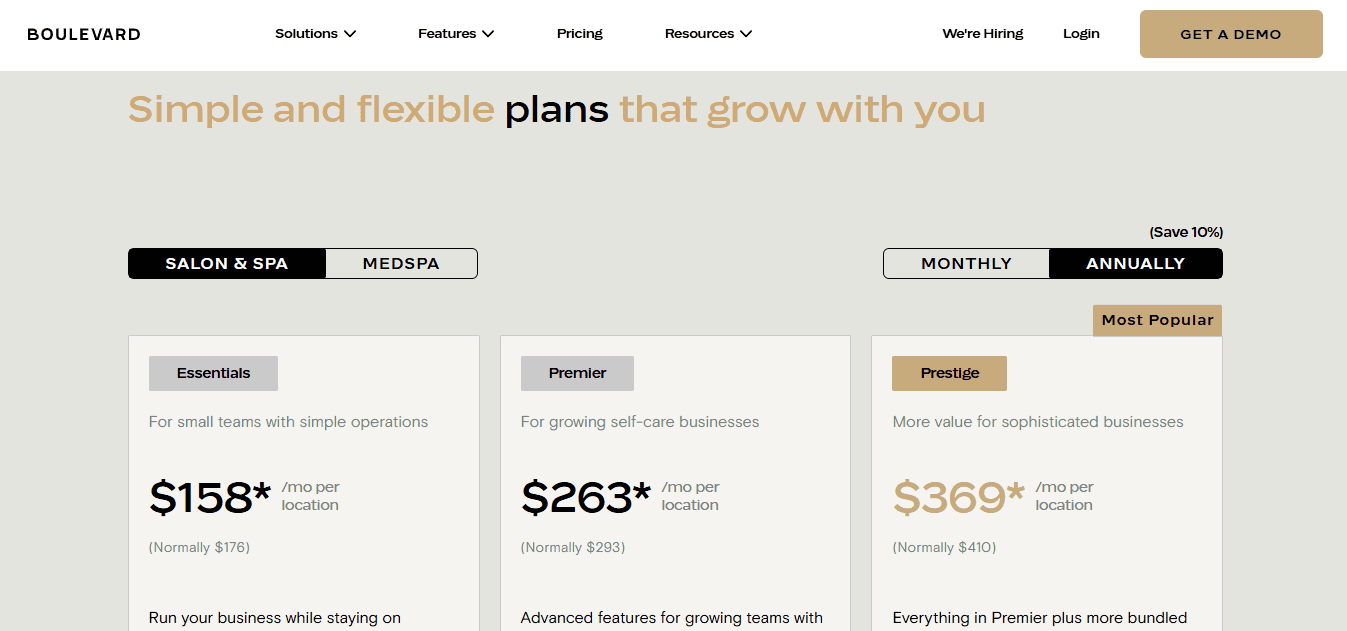The image size is (1347, 631).
Task: Select the Premier plan label
Action: point(577,373)
